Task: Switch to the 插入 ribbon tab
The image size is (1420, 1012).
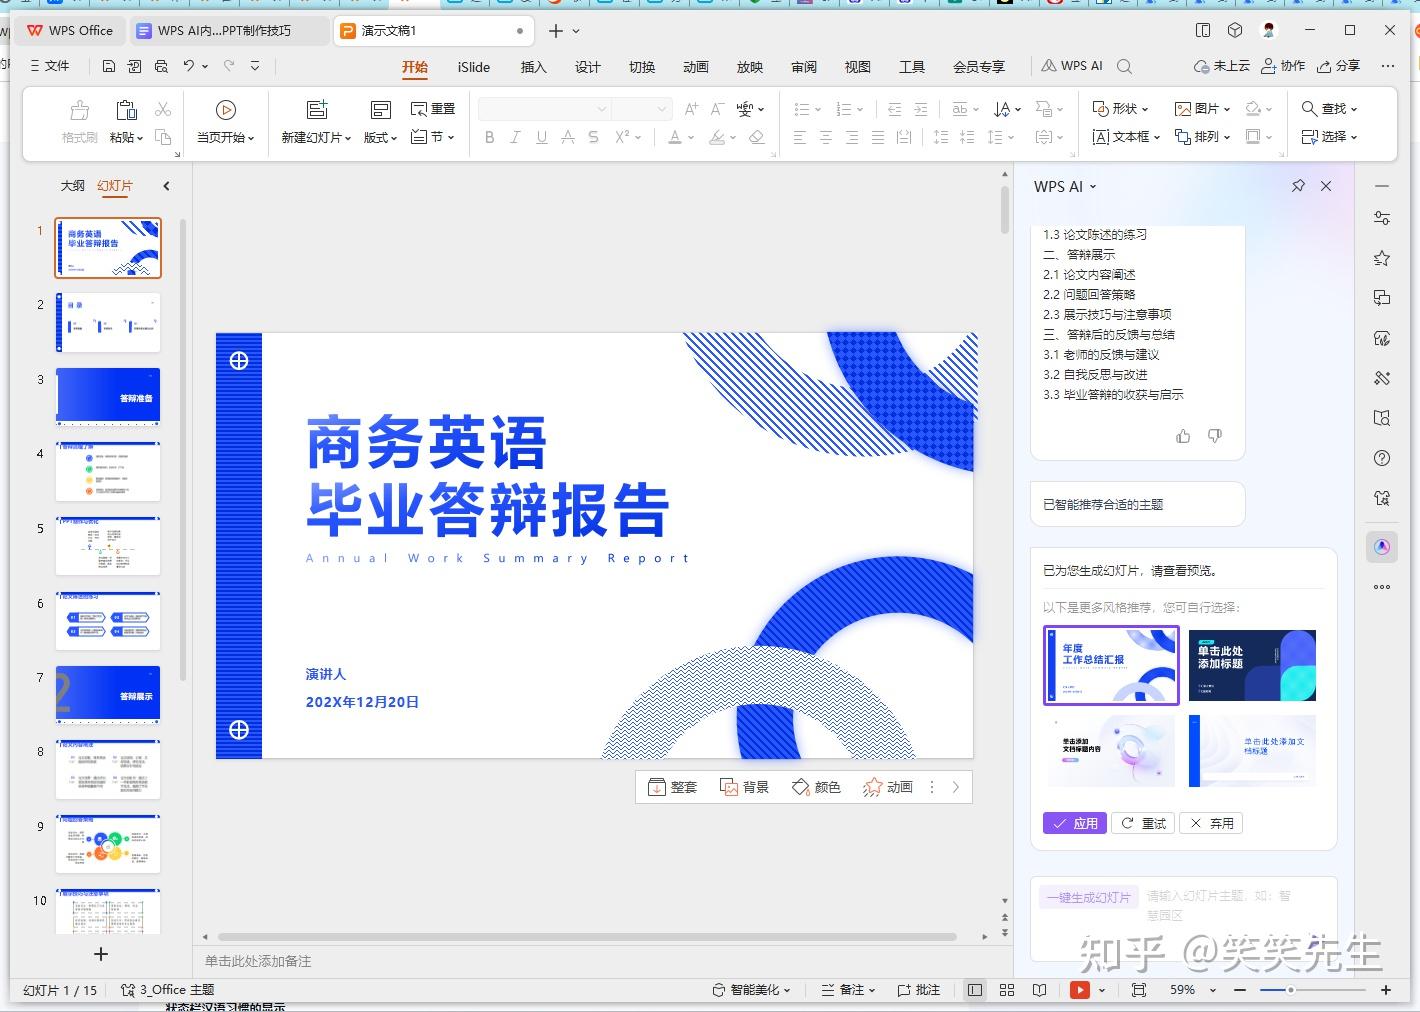Action: point(533,67)
